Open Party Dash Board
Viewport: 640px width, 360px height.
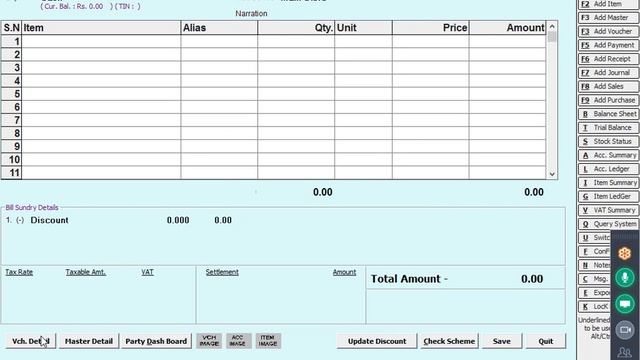tap(156, 341)
